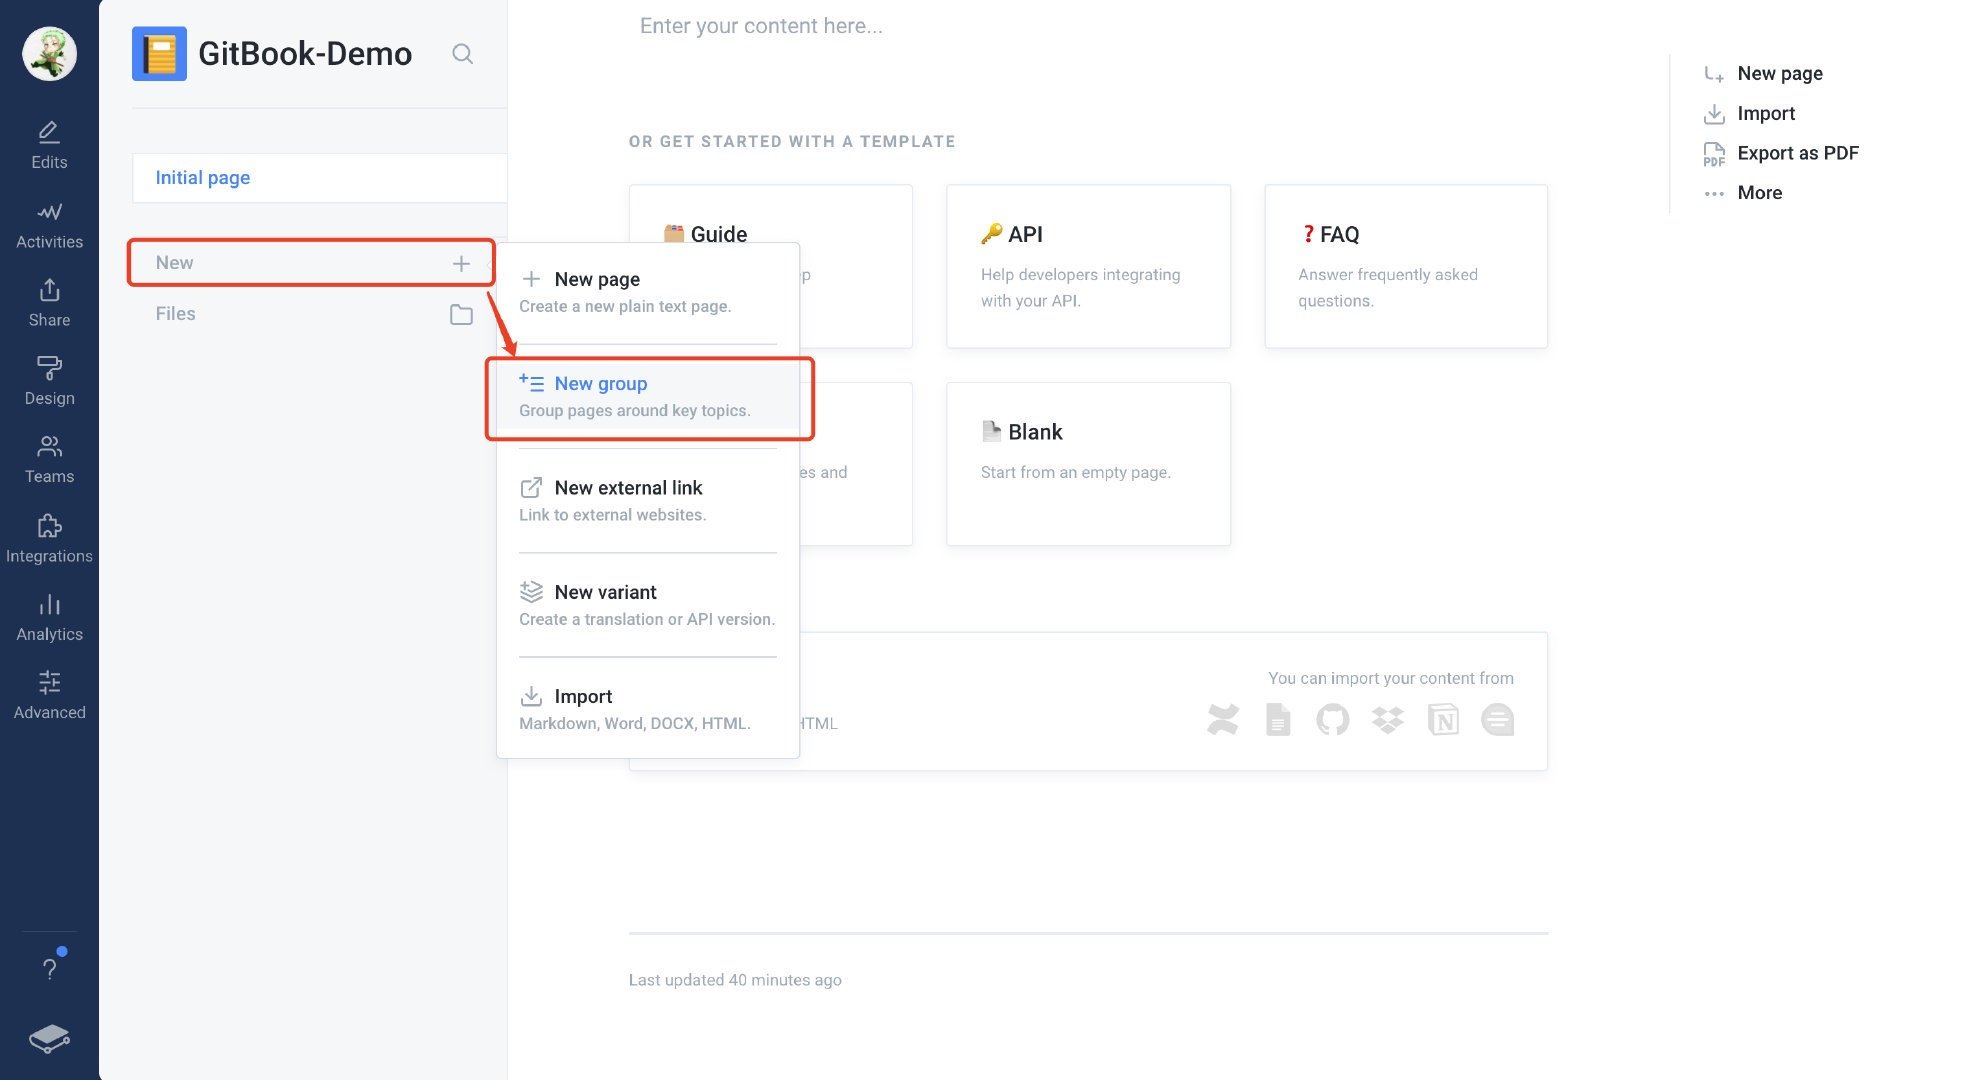Viewport: 1975px width, 1080px height.
Task: Click Export as PDF link
Action: tap(1796, 153)
